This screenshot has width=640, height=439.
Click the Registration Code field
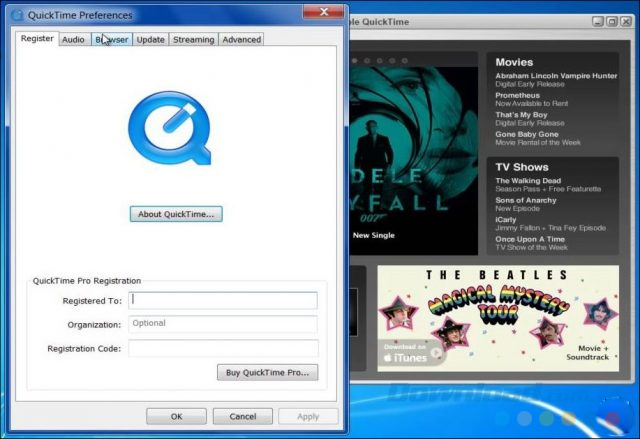click(223, 348)
